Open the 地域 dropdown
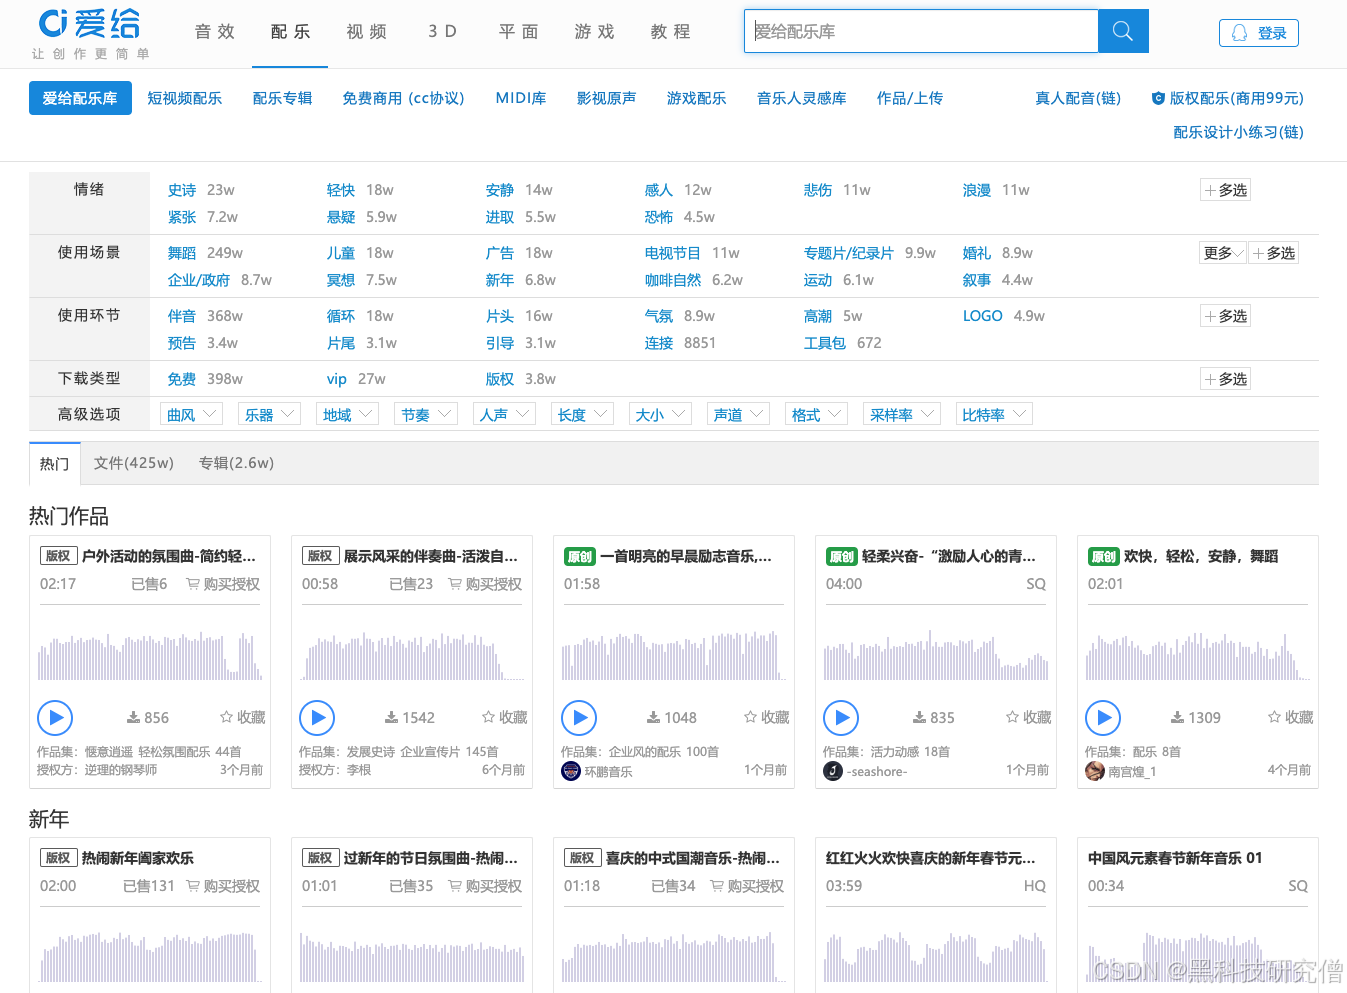The image size is (1347, 993). (x=347, y=414)
